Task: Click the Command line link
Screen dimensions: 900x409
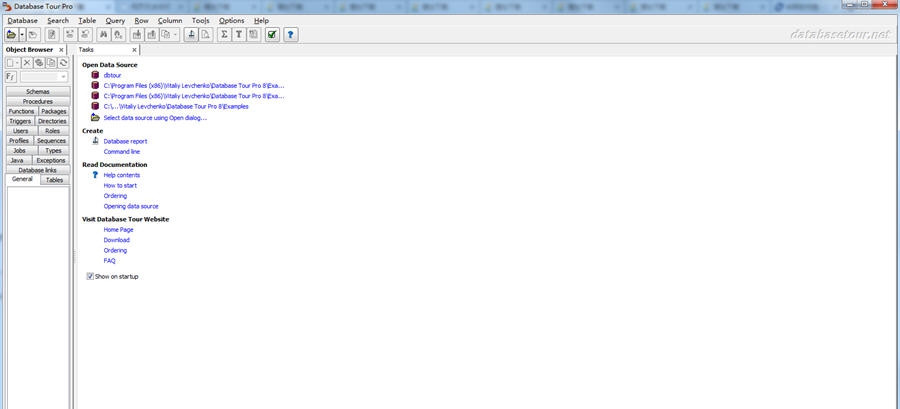Action: click(122, 151)
